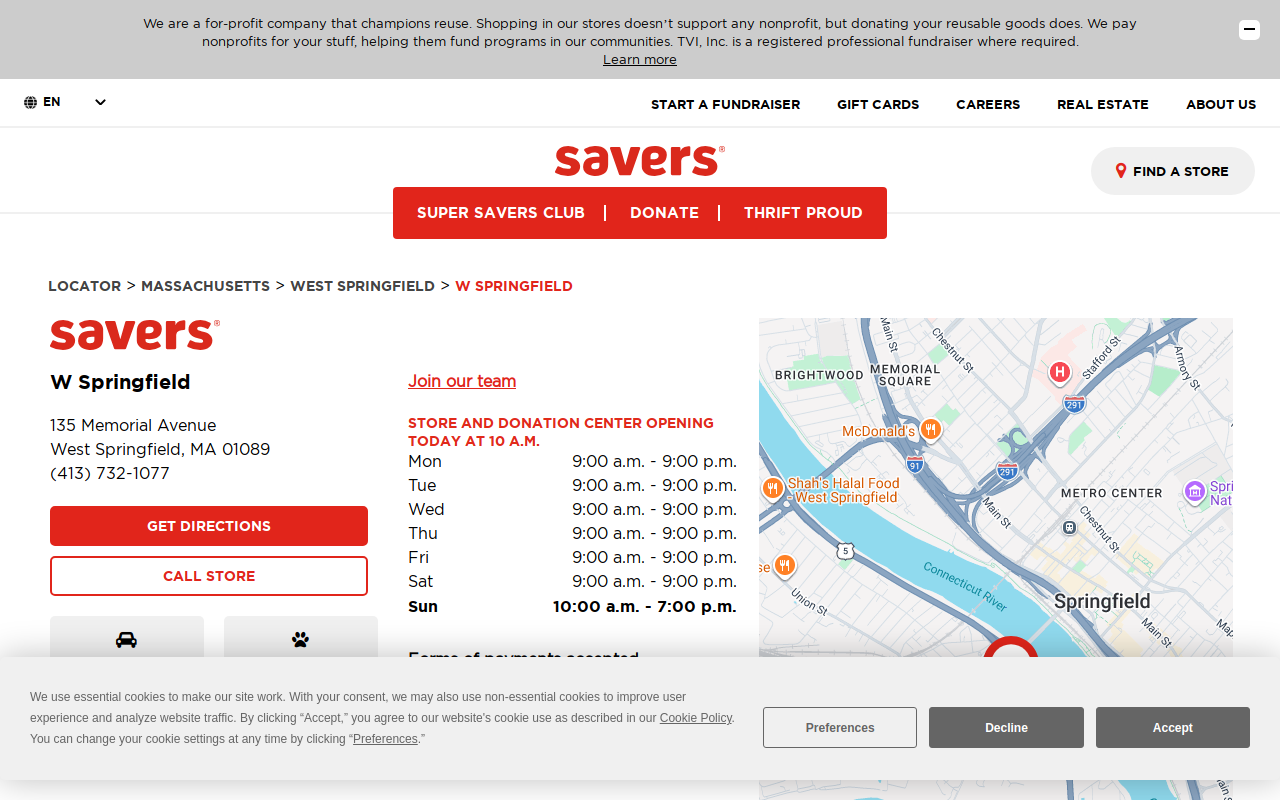Open the Cookie Policy link
1280x800 pixels.
[696, 718]
